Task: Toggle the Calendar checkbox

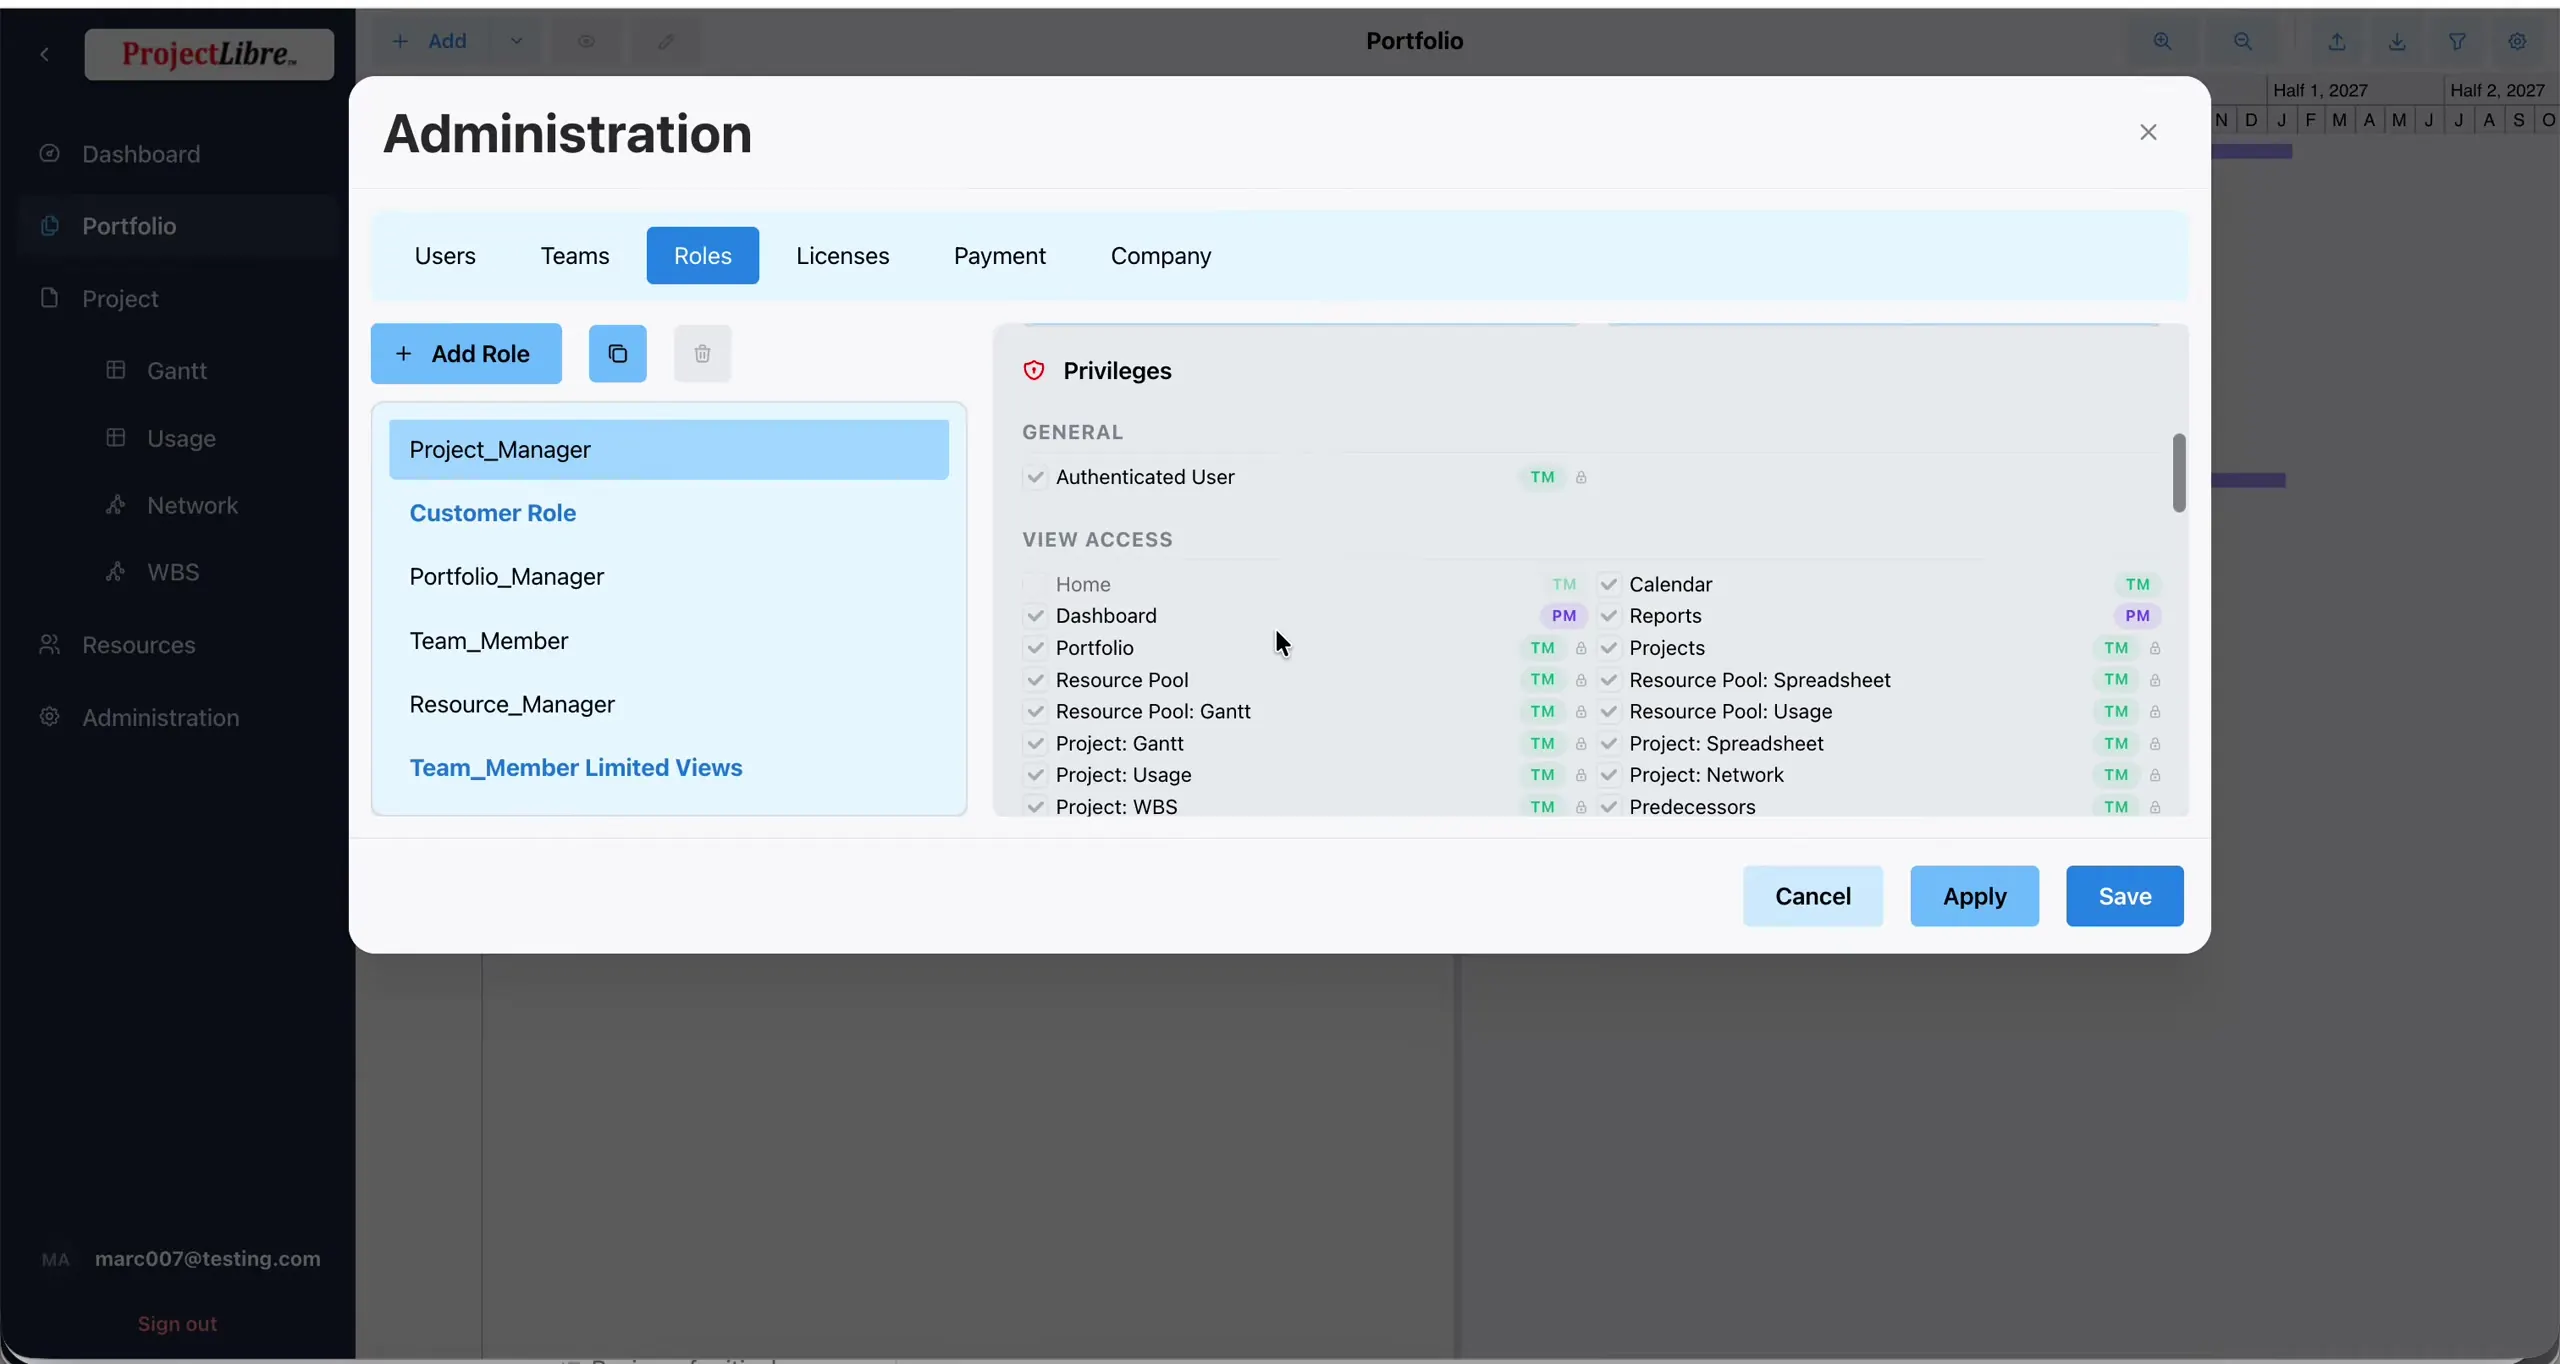Action: [x=1608, y=584]
